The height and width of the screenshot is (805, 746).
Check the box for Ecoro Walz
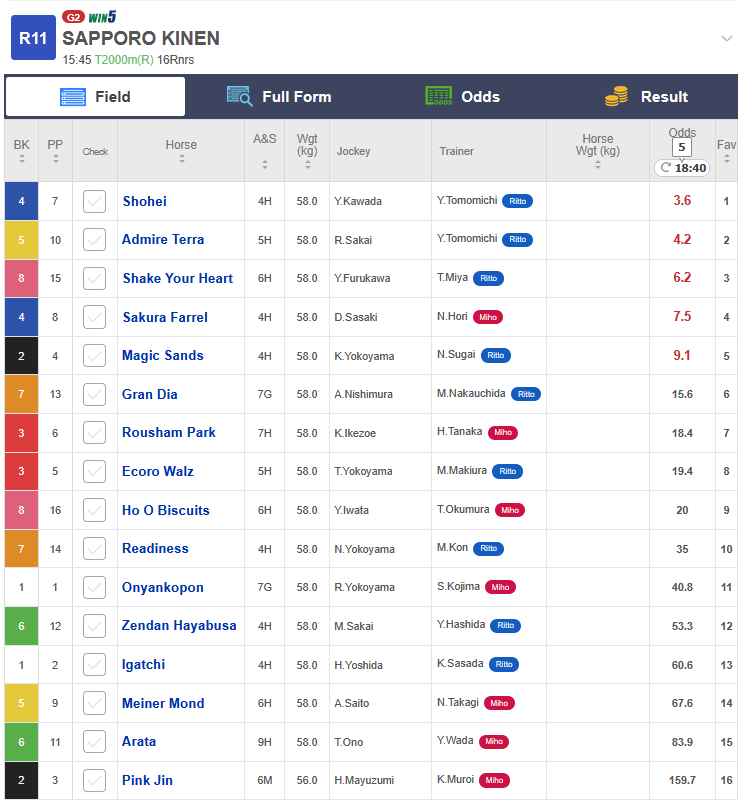[94, 471]
